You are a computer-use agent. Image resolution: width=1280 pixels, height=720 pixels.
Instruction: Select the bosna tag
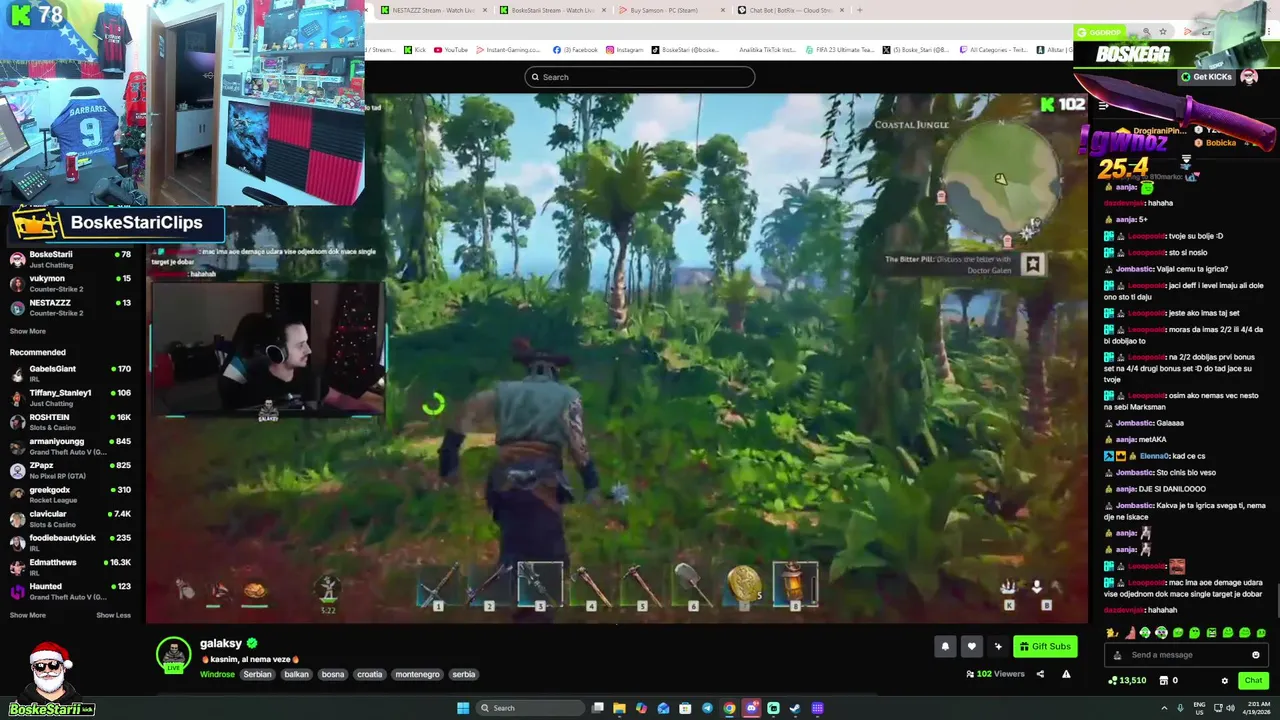(x=333, y=674)
